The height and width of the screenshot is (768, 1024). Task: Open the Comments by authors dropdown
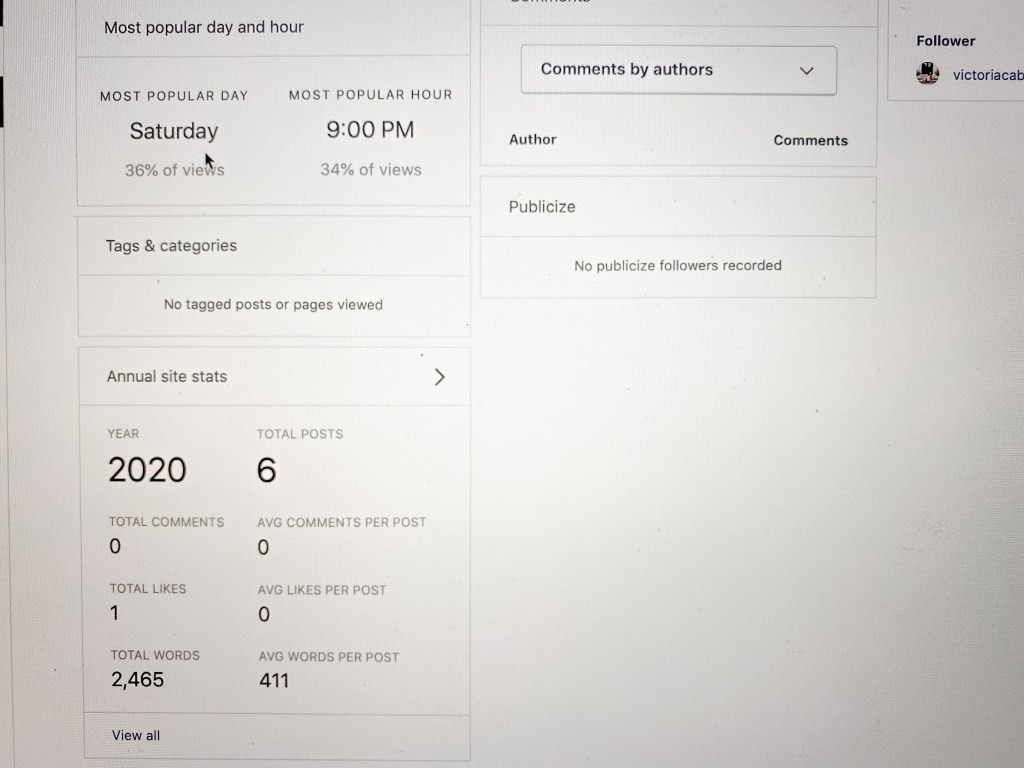(678, 70)
